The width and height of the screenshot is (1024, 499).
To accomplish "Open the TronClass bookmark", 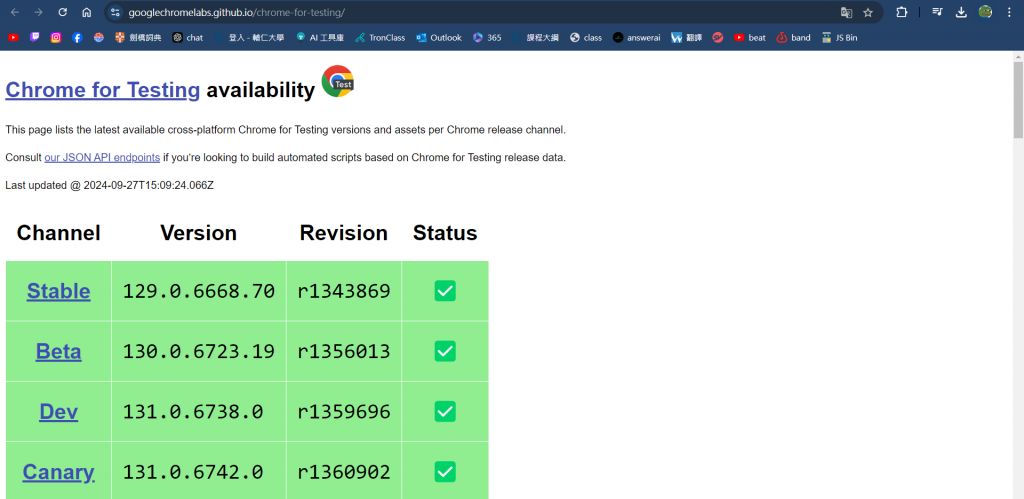I will click(380, 38).
